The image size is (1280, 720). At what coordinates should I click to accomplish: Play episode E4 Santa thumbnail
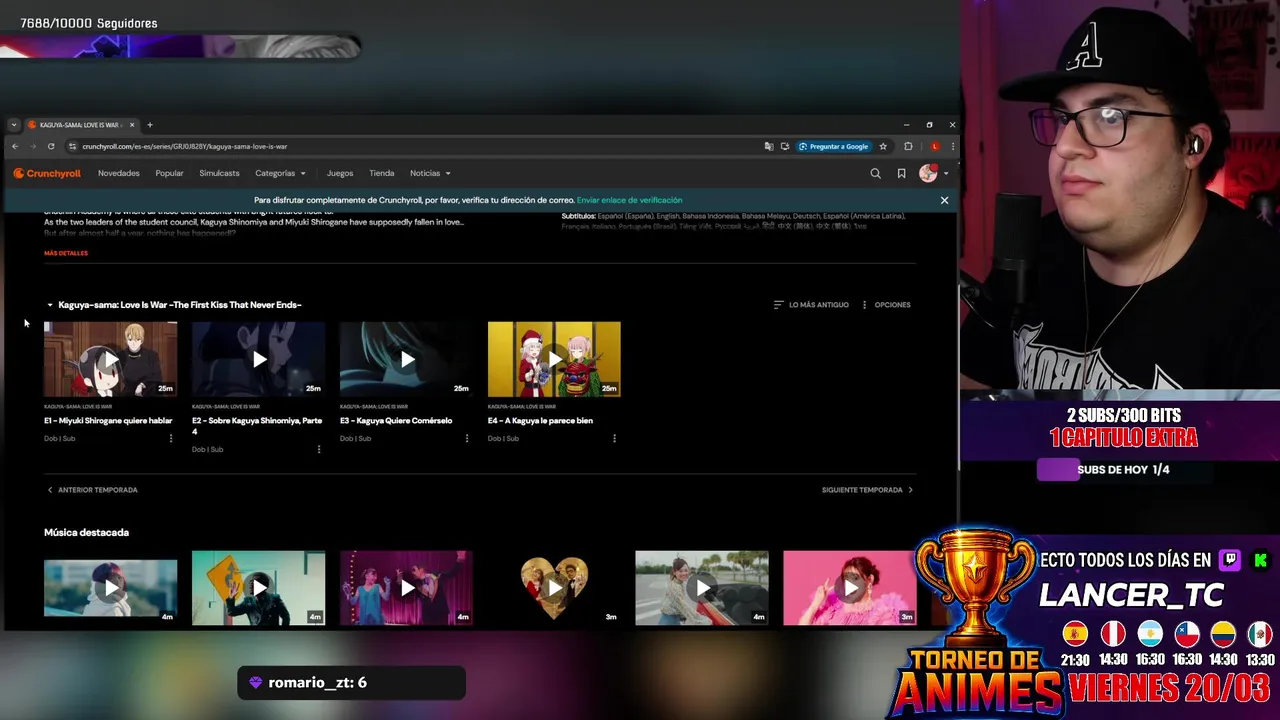tap(554, 359)
